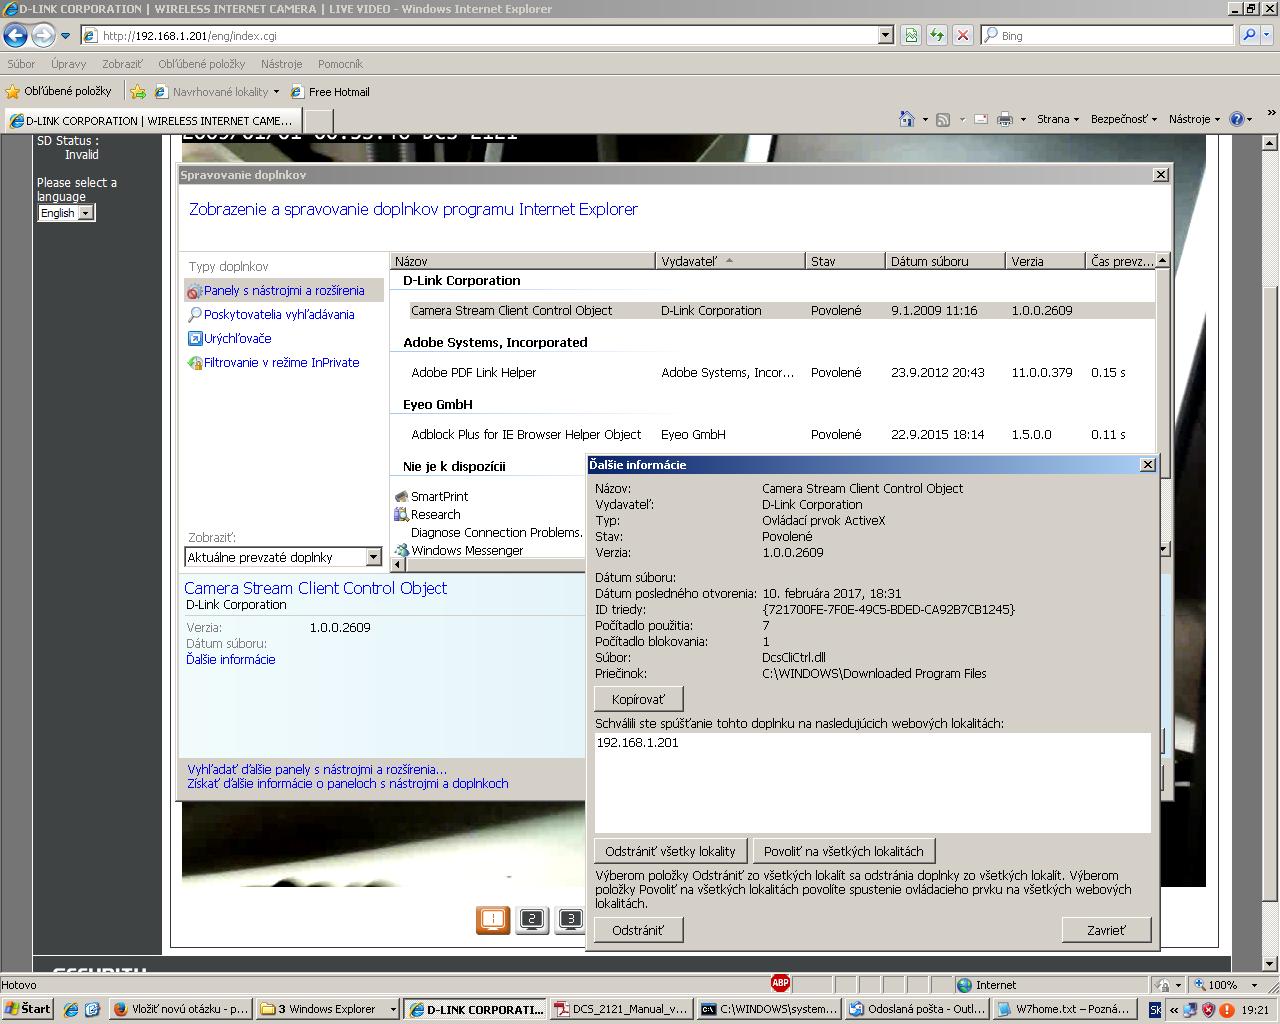Click the address bar showing 192.168.1.201
The image size is (1280, 1024).
tap(479, 36)
